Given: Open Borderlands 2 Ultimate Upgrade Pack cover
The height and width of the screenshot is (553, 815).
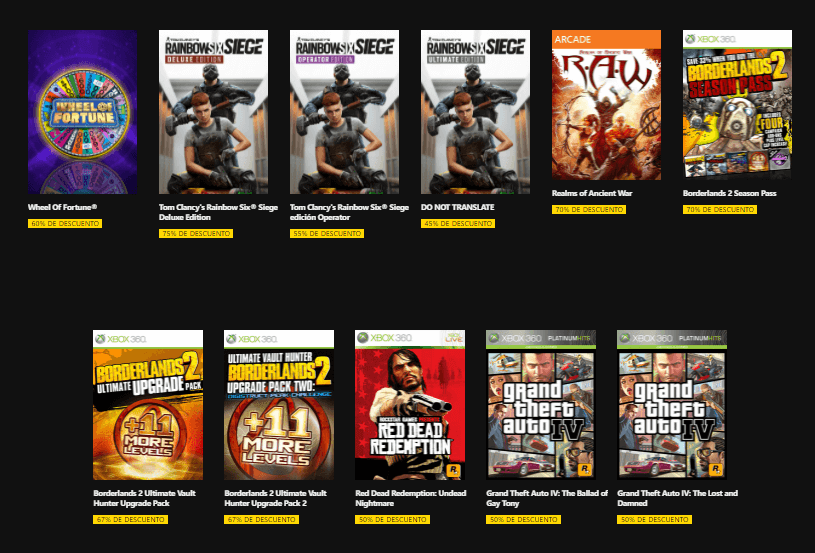Looking at the screenshot, I should click(148, 405).
